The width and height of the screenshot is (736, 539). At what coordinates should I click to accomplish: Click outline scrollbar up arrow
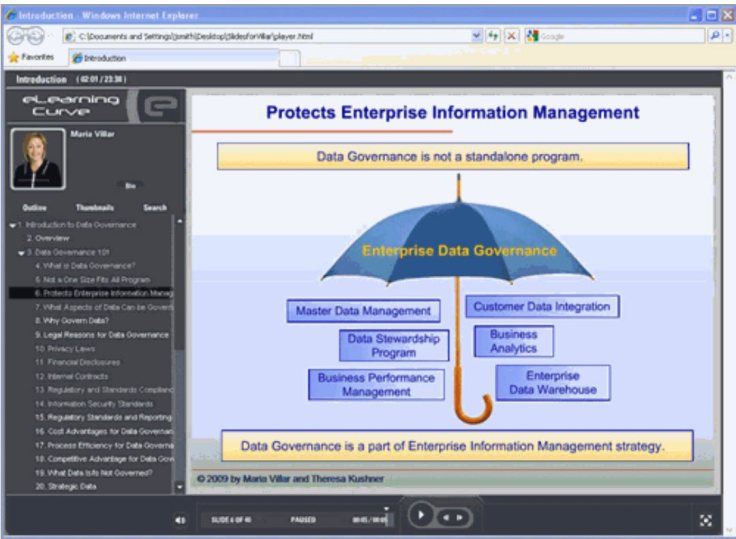click(x=179, y=221)
